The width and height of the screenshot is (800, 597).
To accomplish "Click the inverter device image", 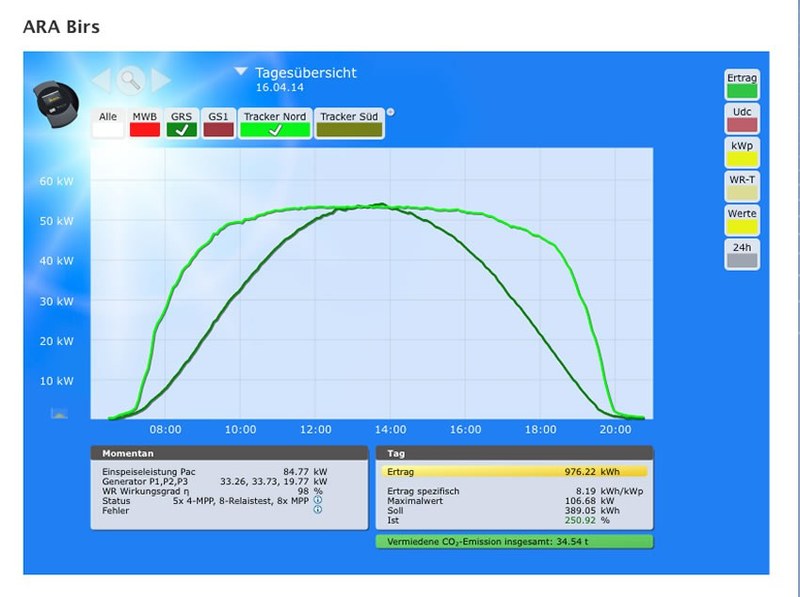I will click(56, 104).
